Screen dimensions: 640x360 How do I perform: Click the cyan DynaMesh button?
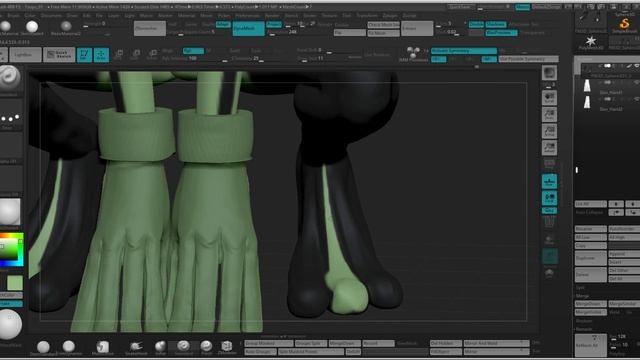tap(248, 29)
